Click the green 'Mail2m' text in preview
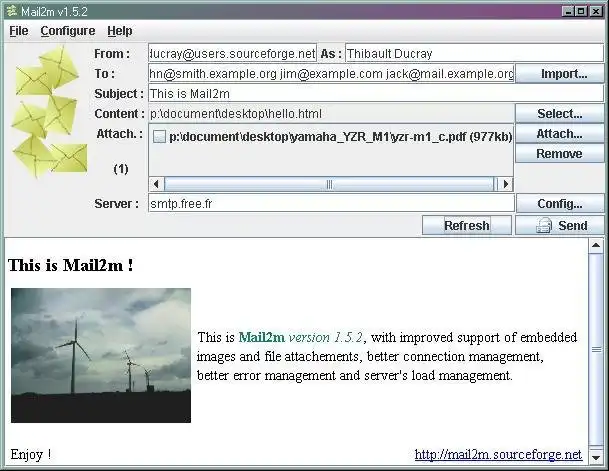The width and height of the screenshot is (609, 471). tap(262, 337)
